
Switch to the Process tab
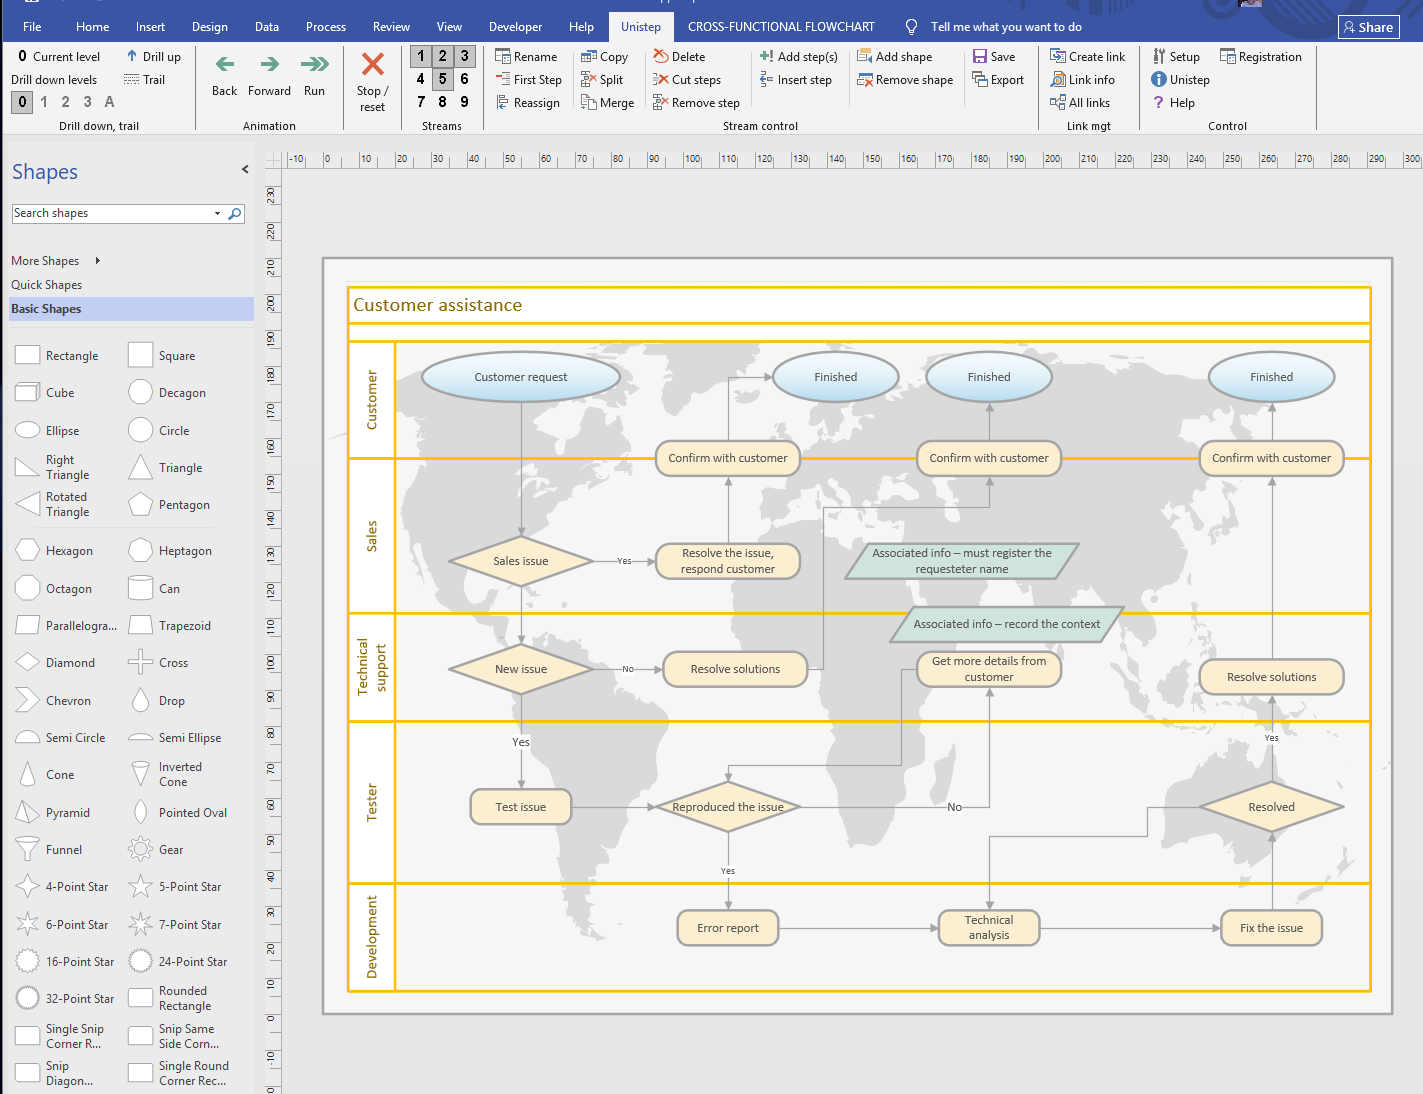[325, 27]
